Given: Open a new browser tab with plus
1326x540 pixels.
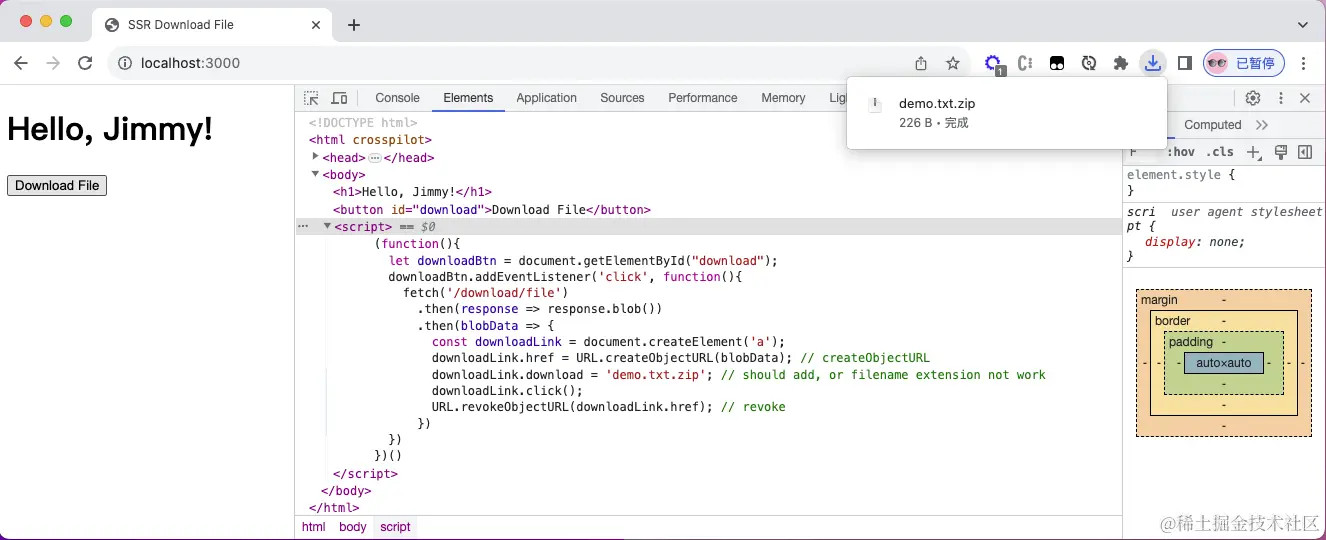Looking at the screenshot, I should pyautogui.click(x=354, y=25).
